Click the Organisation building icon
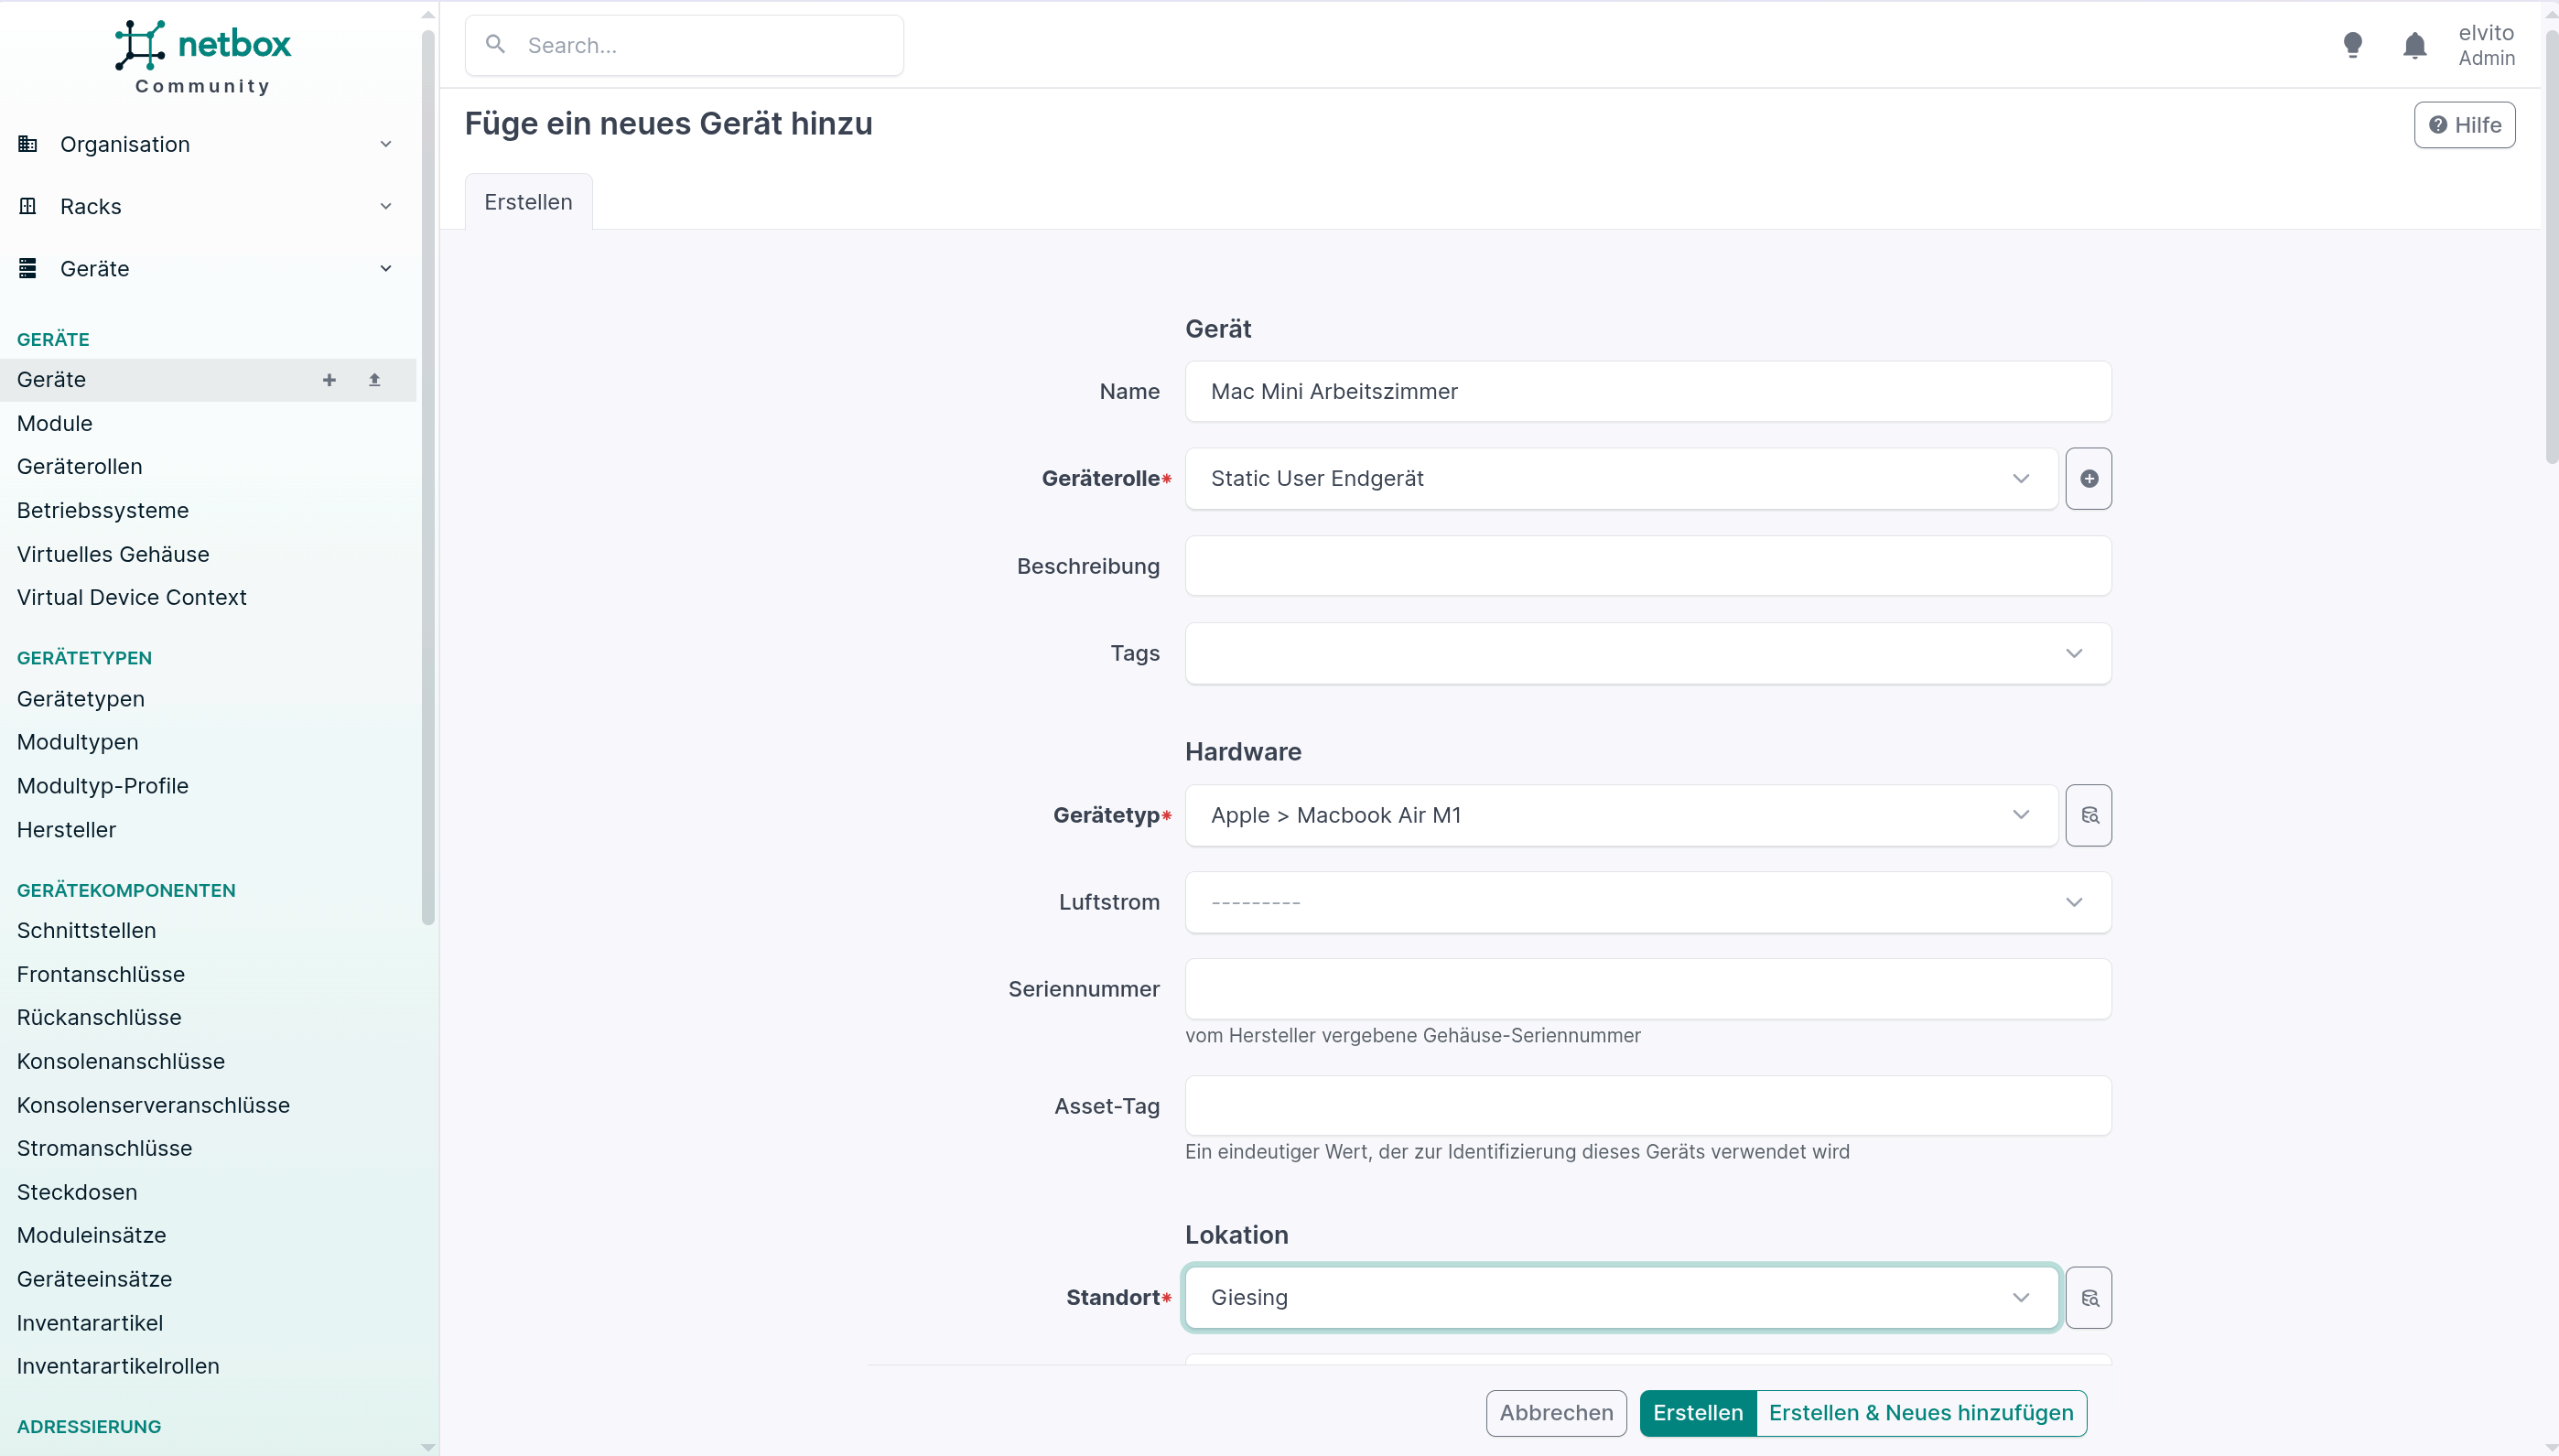Screen dimensions: 2559x1456 (x=28, y=144)
